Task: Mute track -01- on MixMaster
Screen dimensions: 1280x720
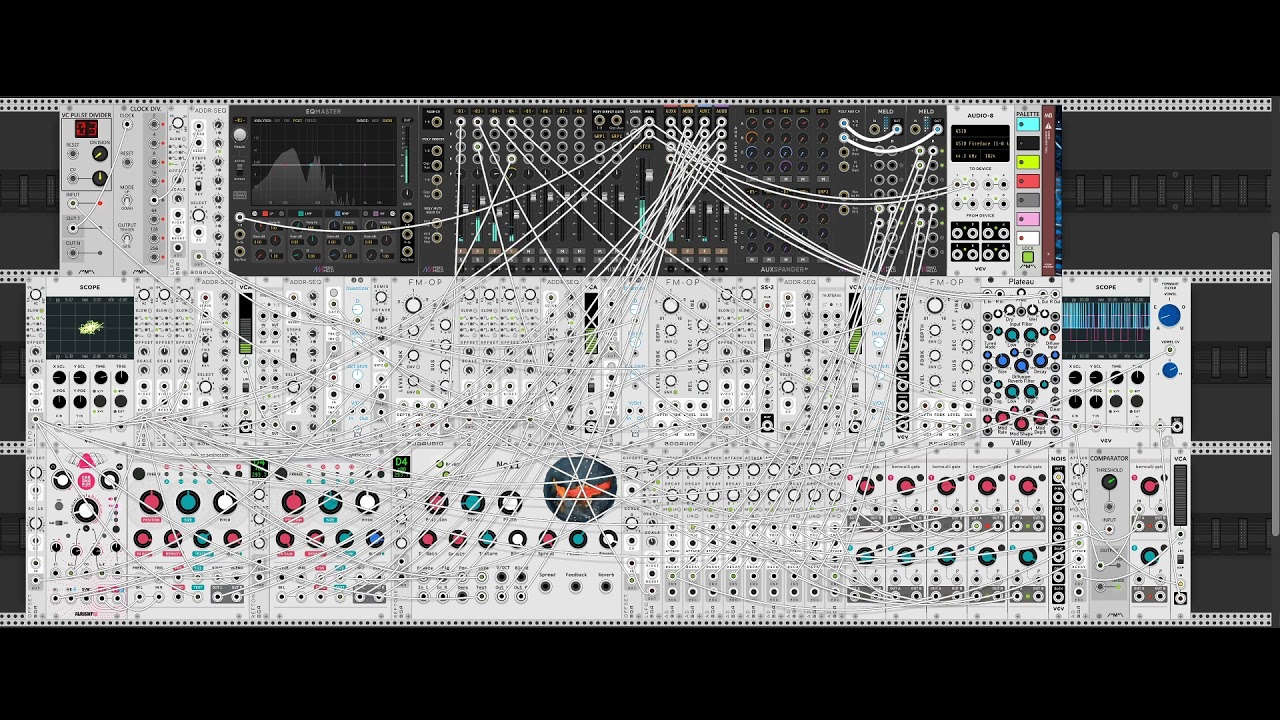Action: pyautogui.click(x=460, y=250)
